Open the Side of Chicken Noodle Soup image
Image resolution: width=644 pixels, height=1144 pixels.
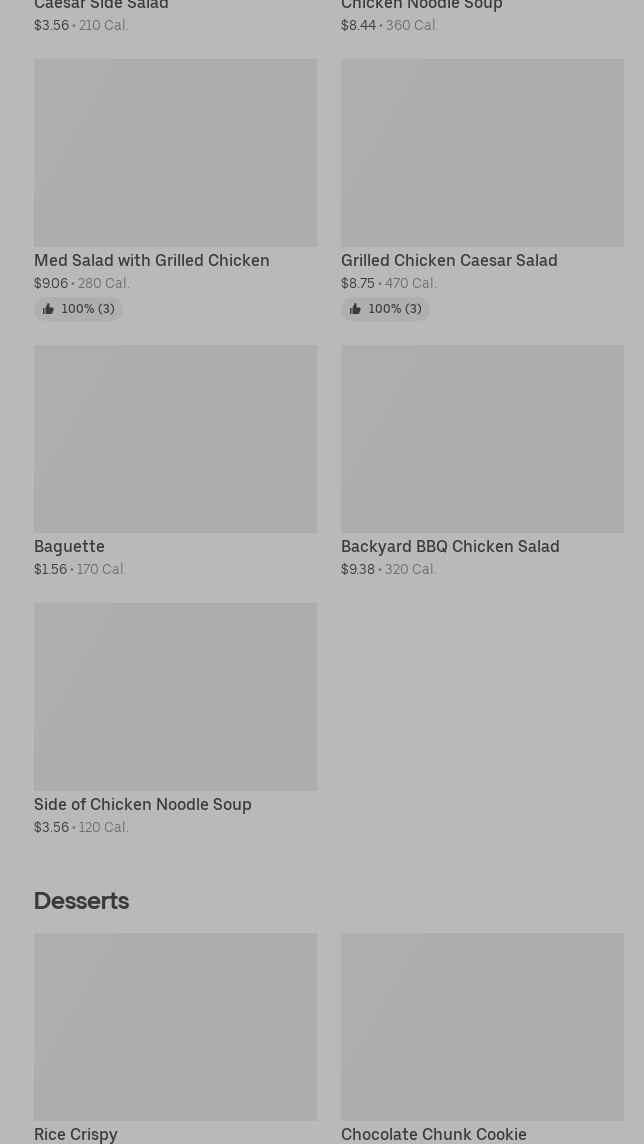(175, 696)
